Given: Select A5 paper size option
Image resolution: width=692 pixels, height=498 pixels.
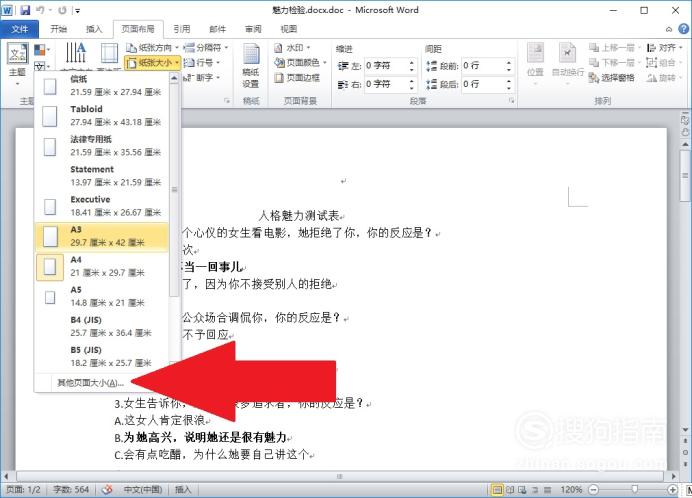Looking at the screenshot, I should (102, 296).
